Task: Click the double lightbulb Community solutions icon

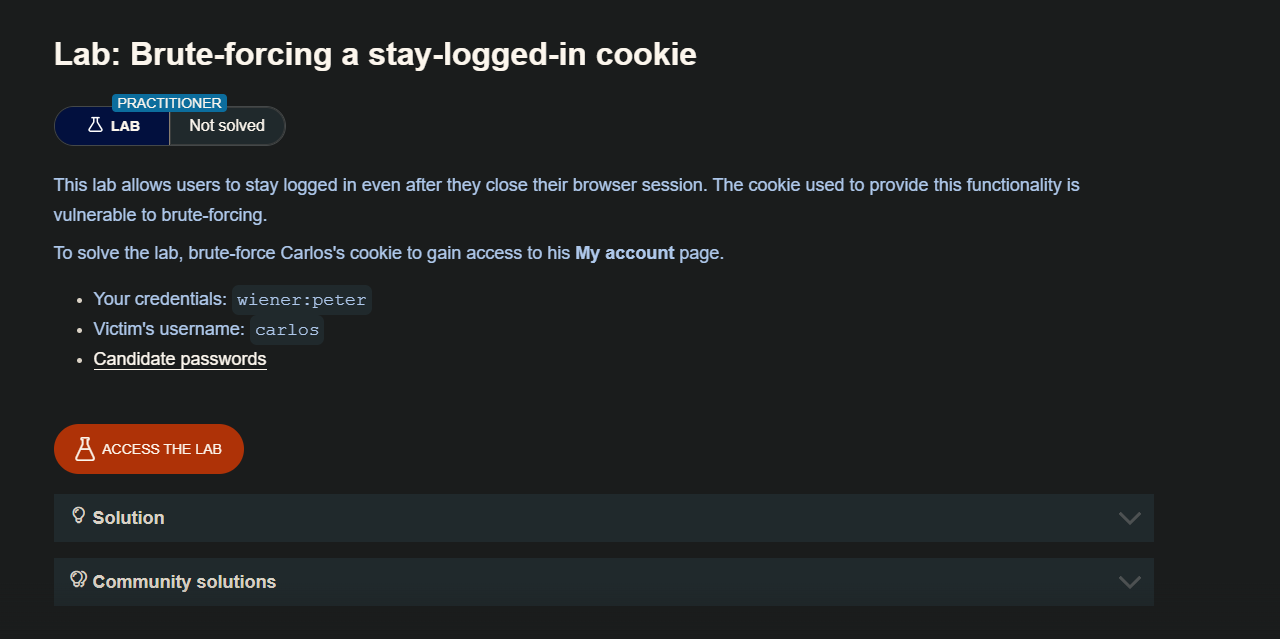Action: point(79,580)
